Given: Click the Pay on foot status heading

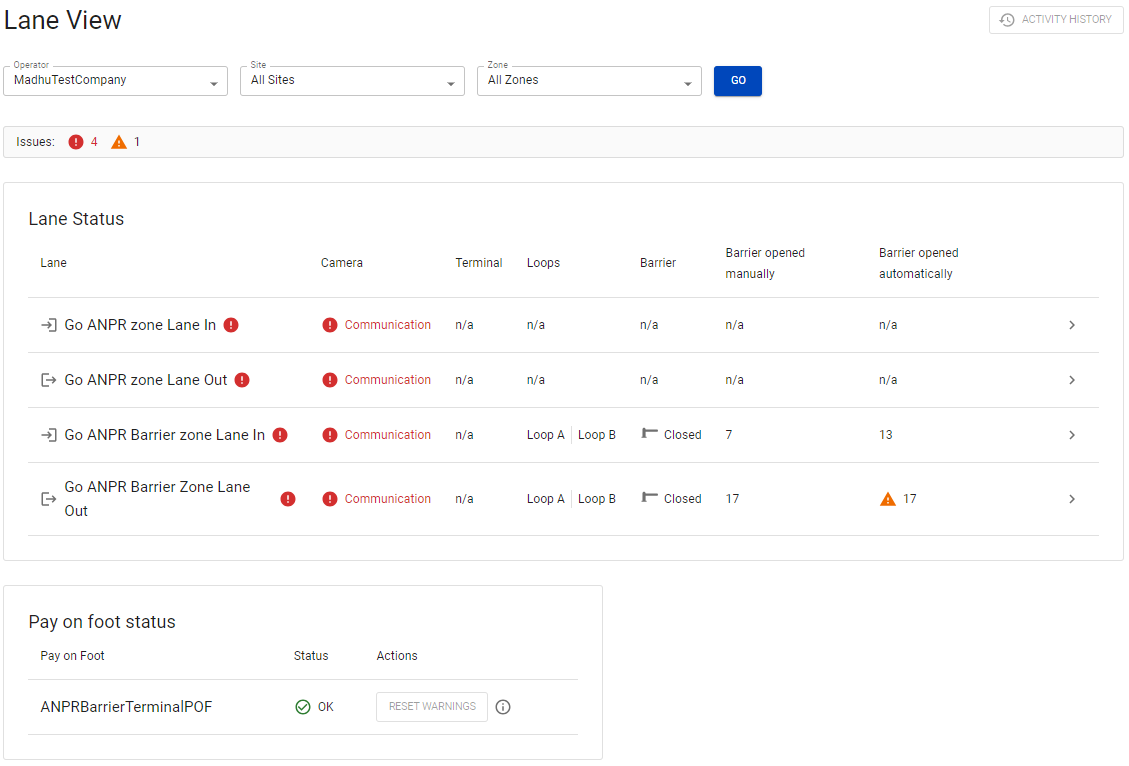Looking at the screenshot, I should click(102, 622).
